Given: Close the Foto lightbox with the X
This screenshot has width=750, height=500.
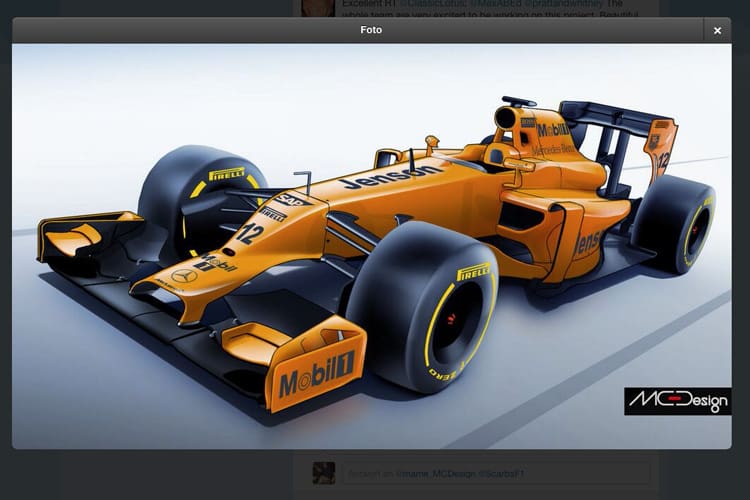Looking at the screenshot, I should pyautogui.click(x=717, y=30).
